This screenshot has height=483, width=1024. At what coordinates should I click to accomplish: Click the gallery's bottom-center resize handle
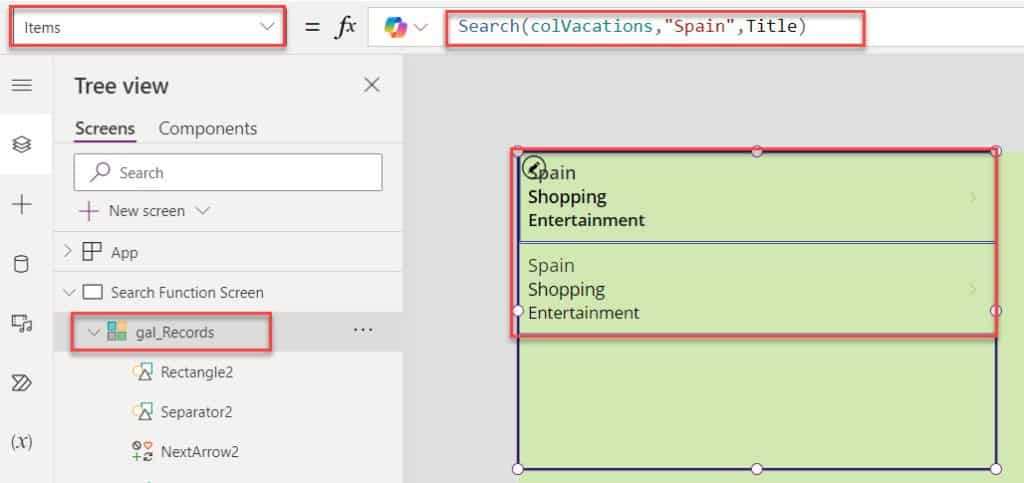coord(757,469)
